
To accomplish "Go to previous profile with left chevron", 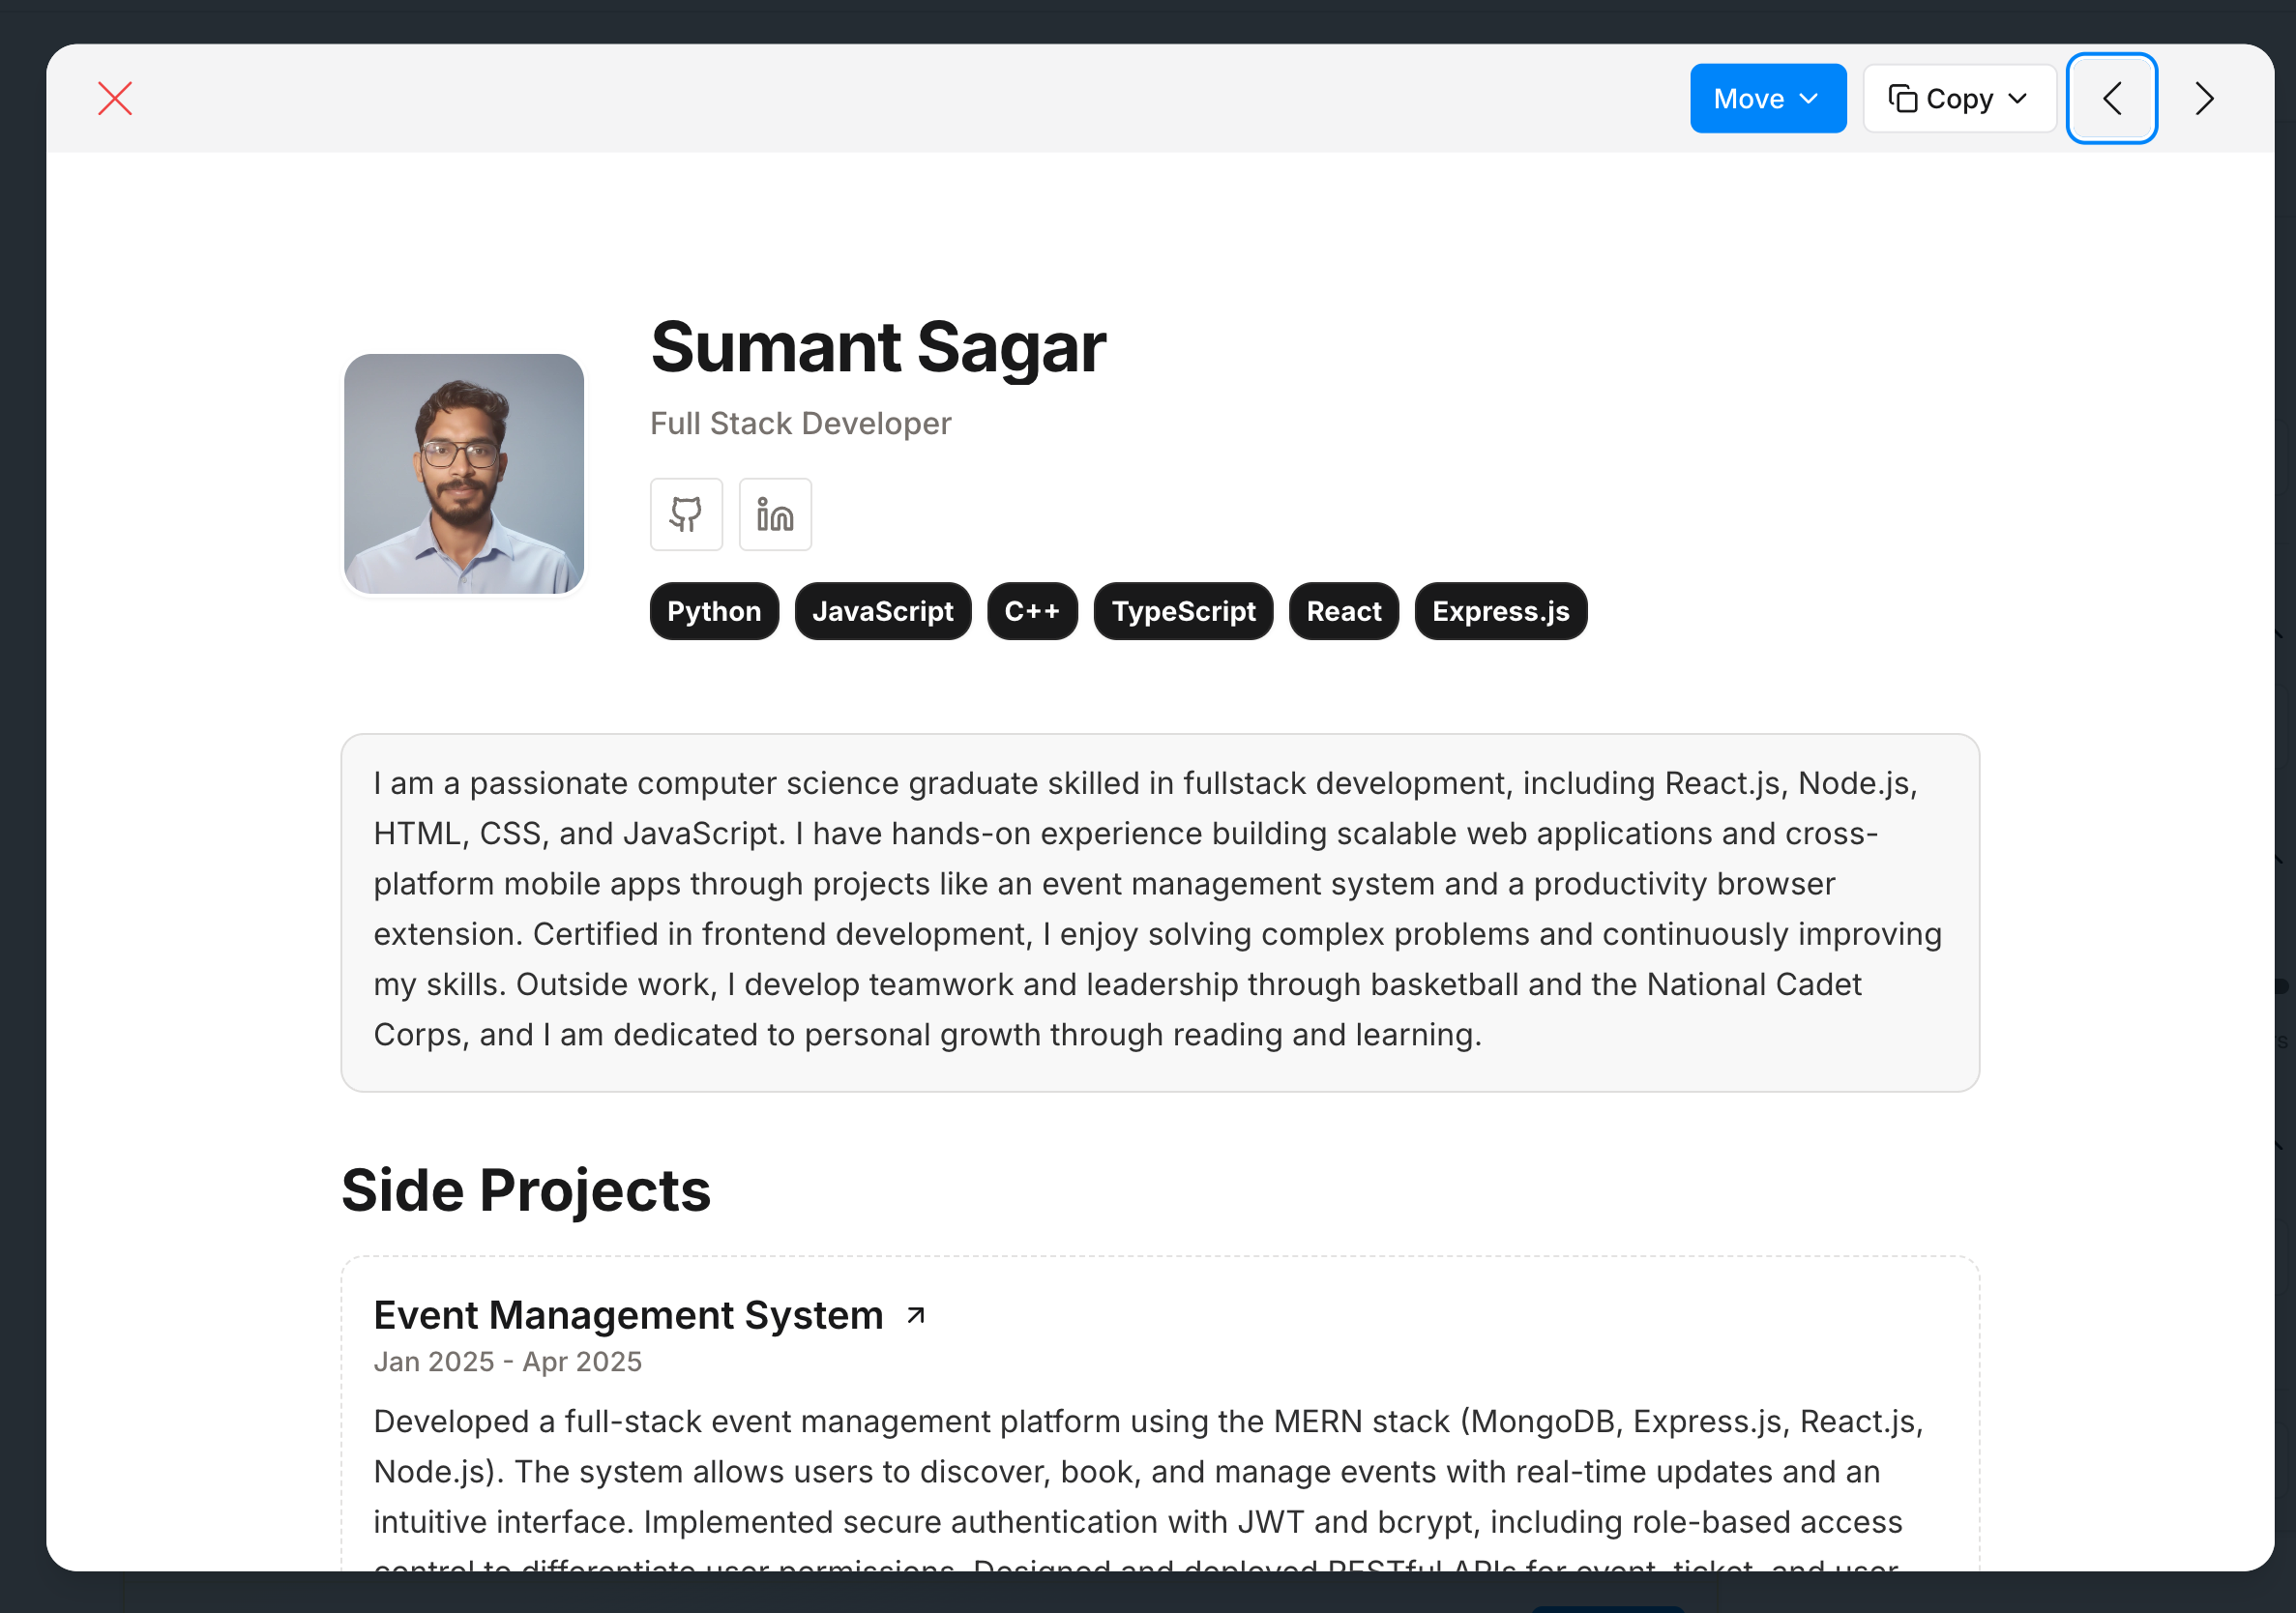I will click(2111, 98).
